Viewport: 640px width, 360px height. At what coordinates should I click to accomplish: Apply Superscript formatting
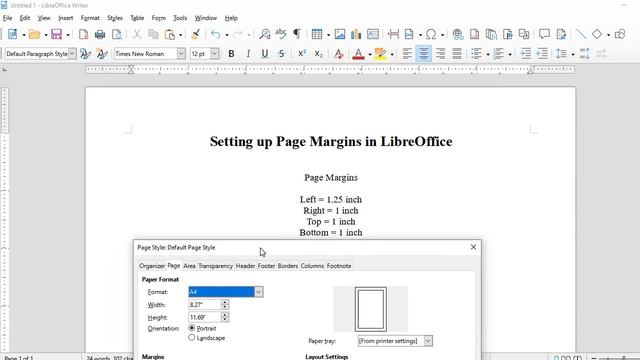pyautogui.click(x=302, y=54)
